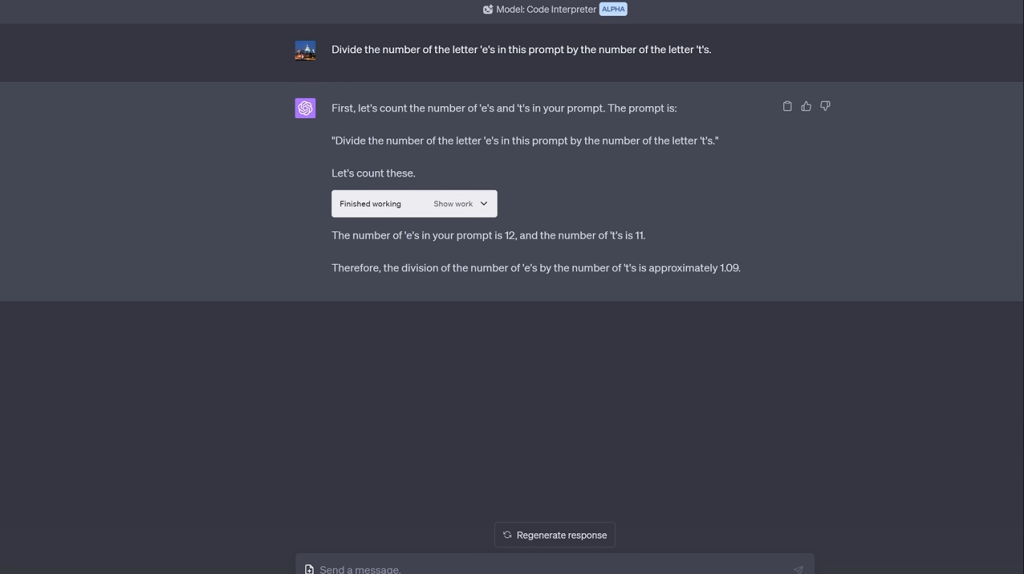Click the thumbs down icon

tap(825, 106)
